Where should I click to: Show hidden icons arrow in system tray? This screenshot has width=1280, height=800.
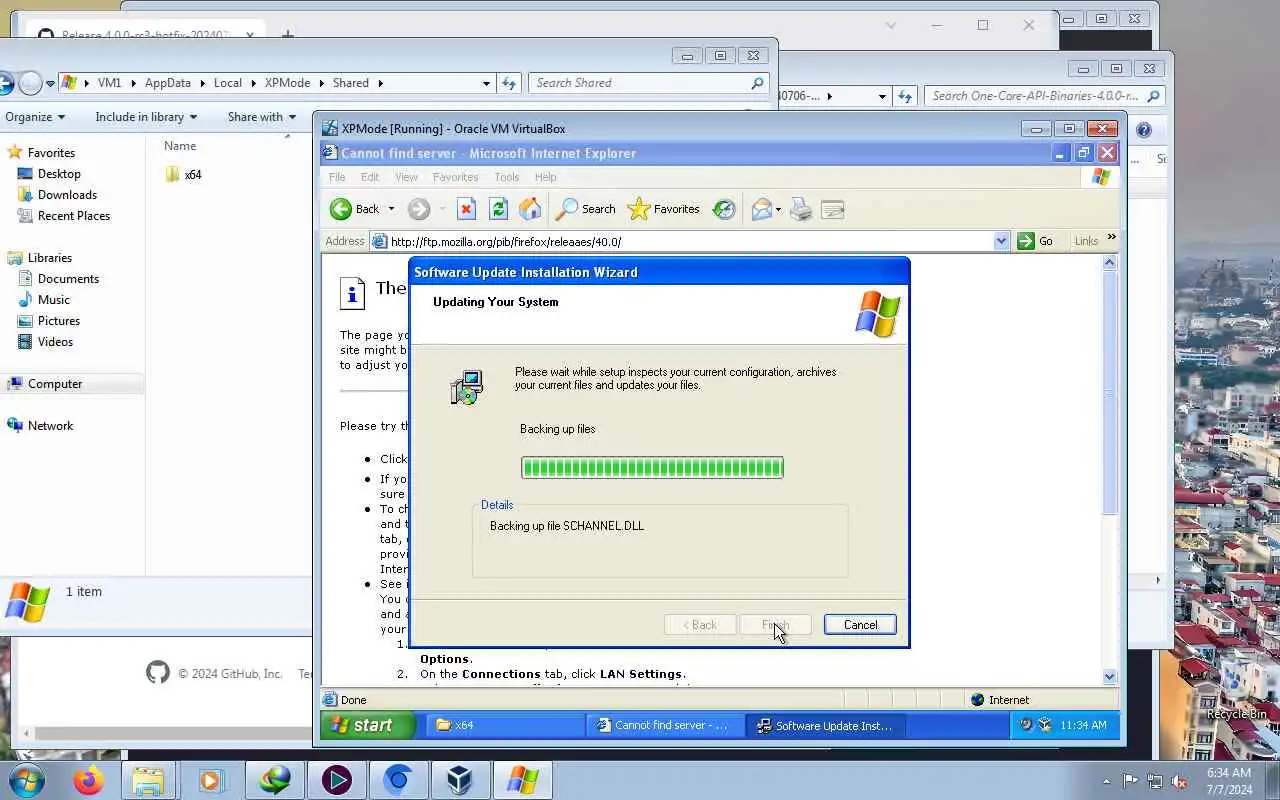tap(1106, 781)
